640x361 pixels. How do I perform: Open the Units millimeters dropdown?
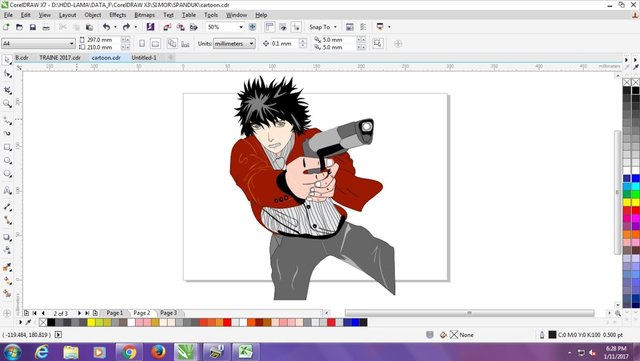tap(251, 44)
